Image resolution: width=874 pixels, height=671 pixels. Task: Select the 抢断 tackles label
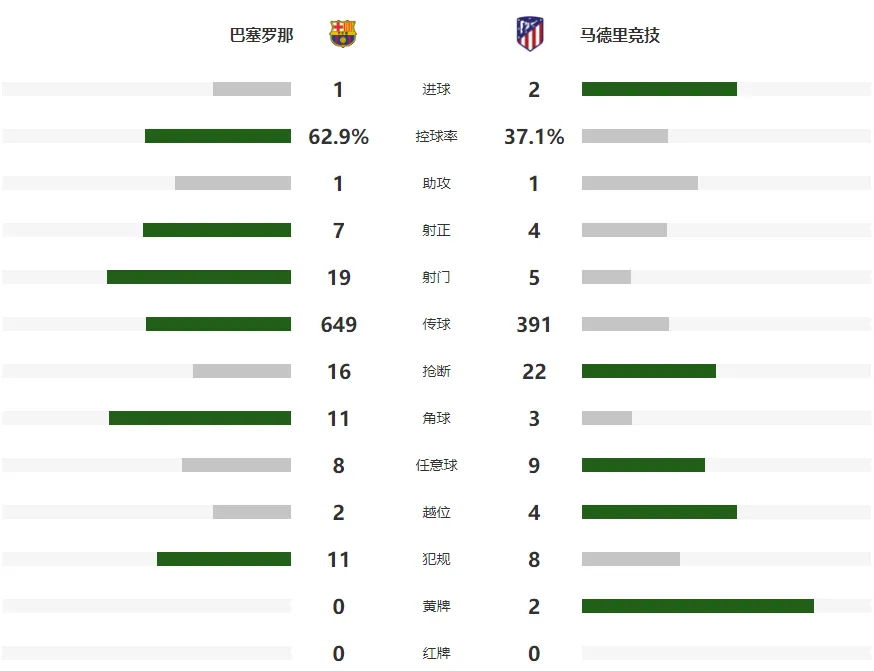pyautogui.click(x=436, y=371)
